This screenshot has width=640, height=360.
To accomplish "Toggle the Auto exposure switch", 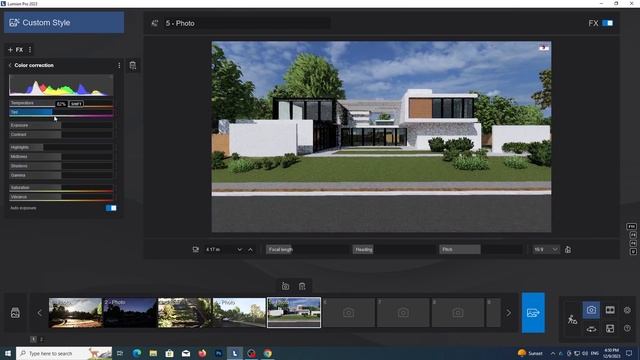I will click(111, 208).
